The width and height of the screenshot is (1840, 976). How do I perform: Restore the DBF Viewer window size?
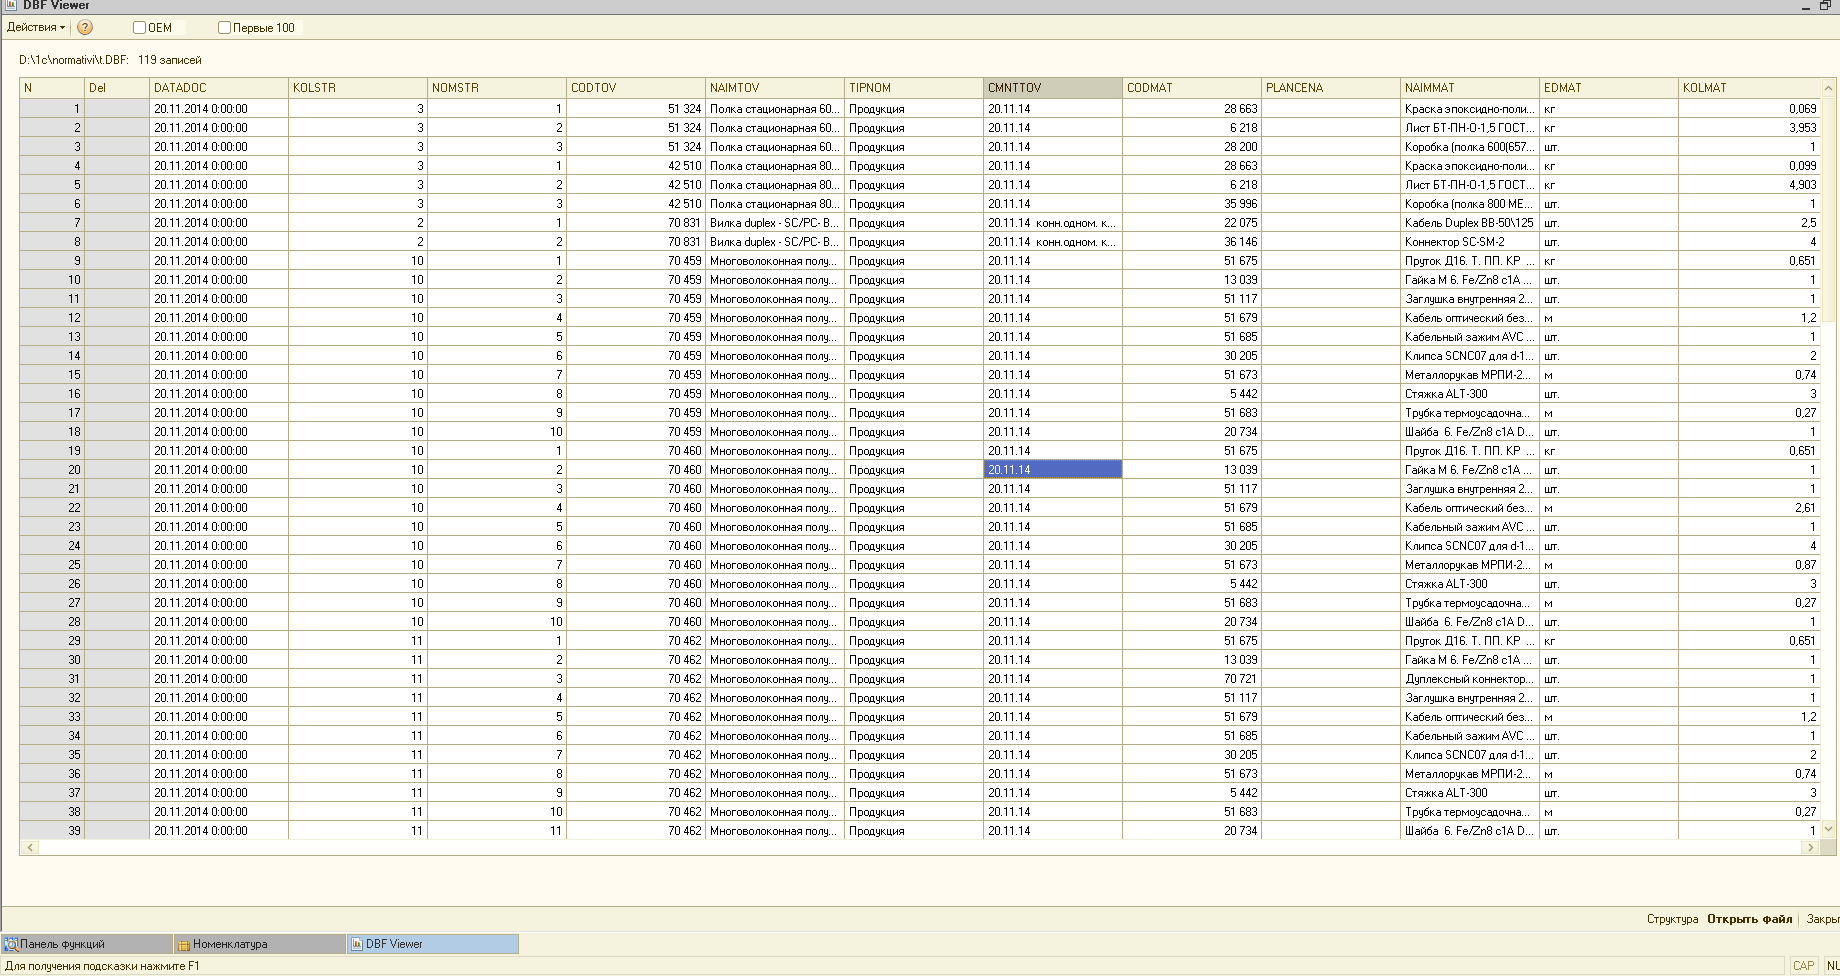[x=1825, y=6]
